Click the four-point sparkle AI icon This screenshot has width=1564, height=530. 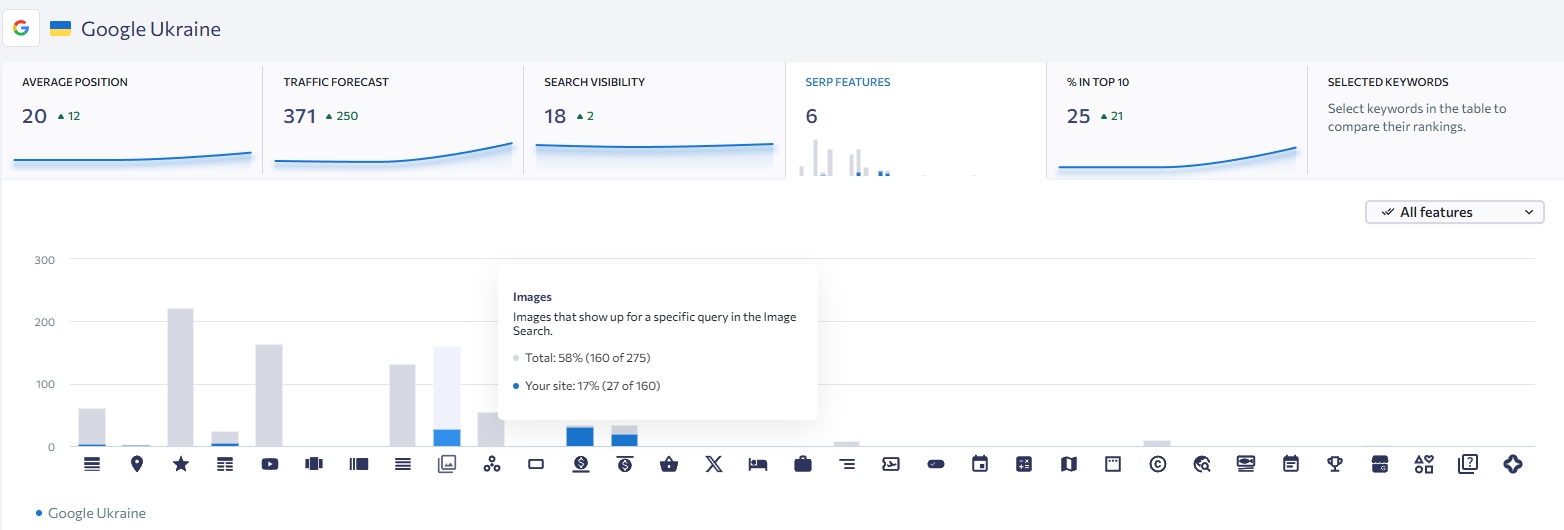point(1512,464)
